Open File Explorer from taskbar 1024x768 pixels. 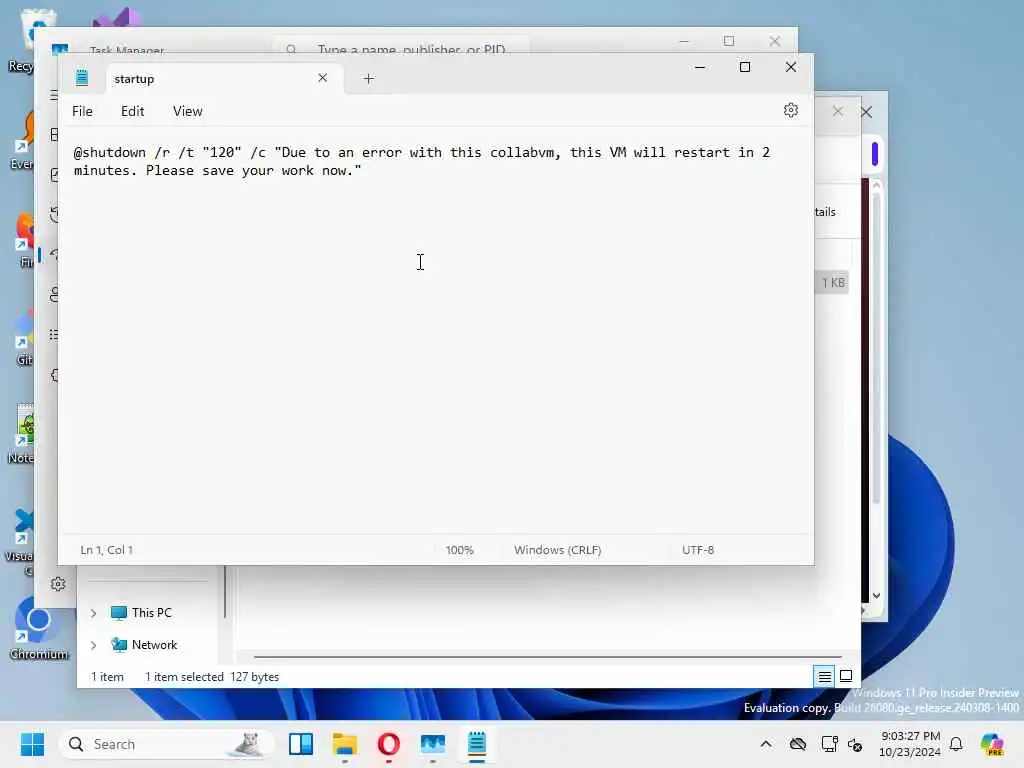[345, 744]
